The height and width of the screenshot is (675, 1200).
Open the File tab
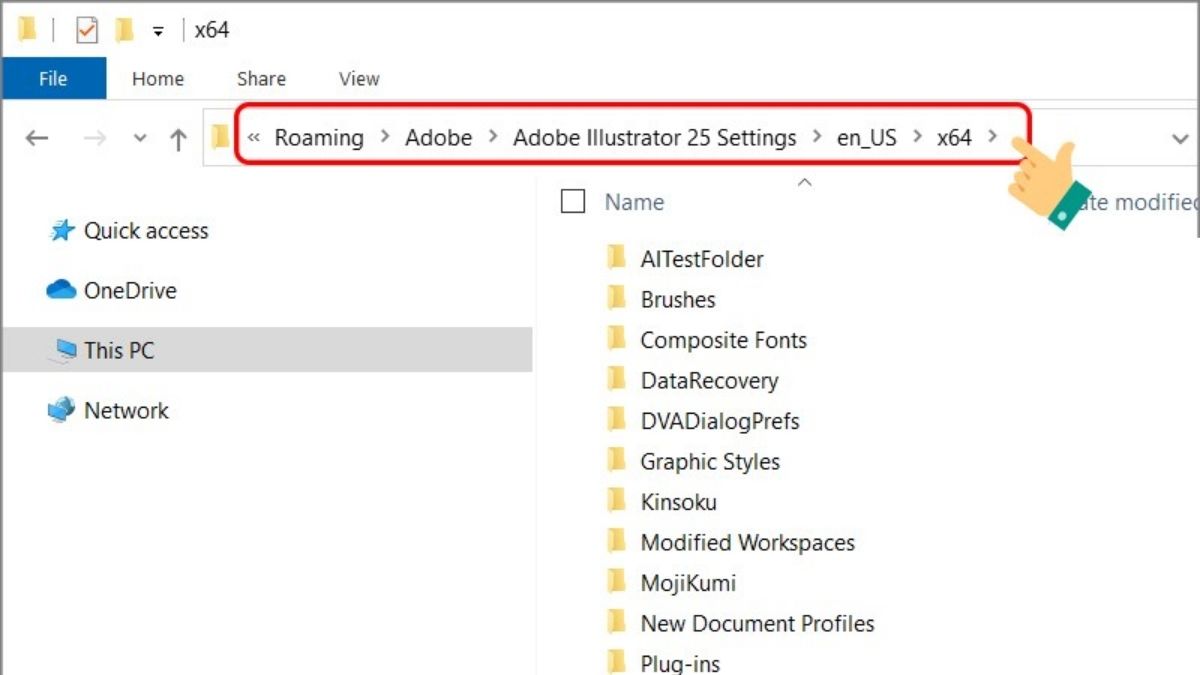[x=53, y=79]
